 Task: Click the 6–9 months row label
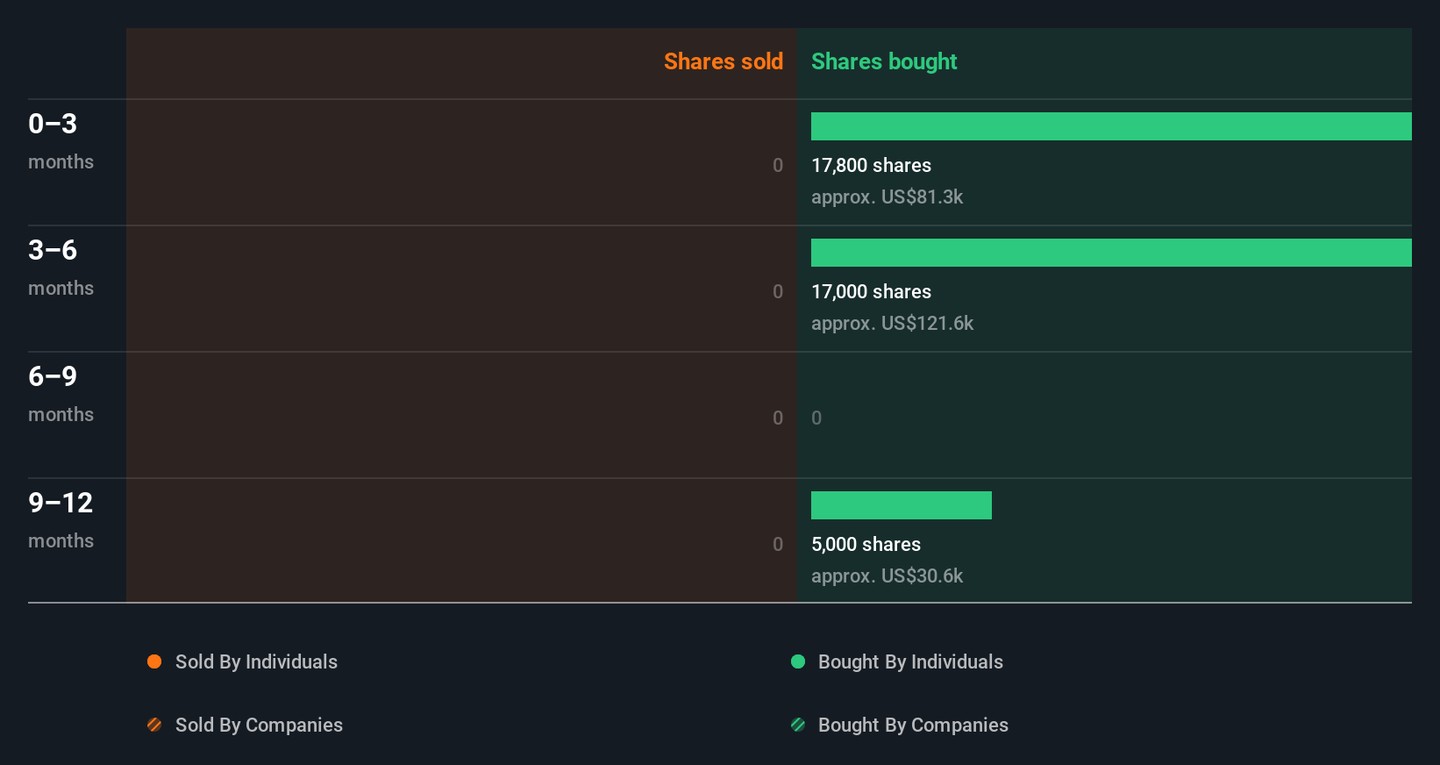[x=60, y=393]
